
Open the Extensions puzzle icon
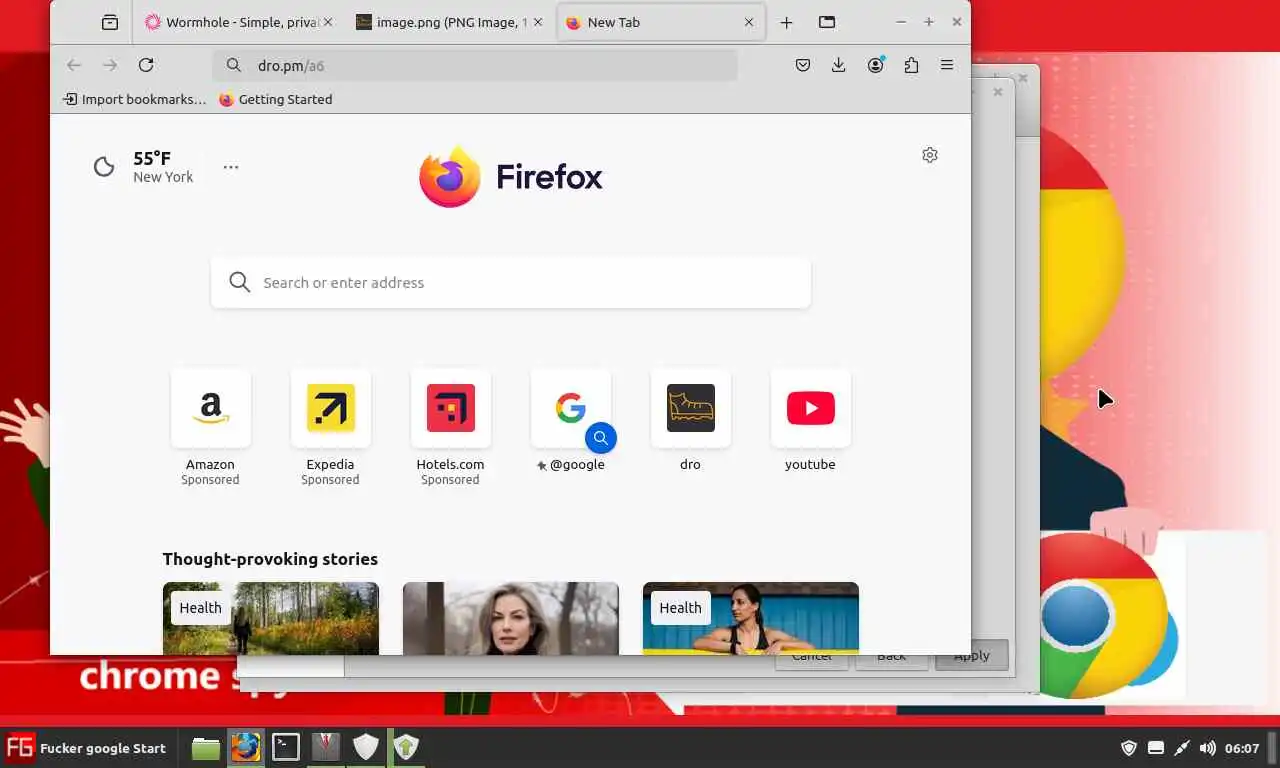[911, 65]
